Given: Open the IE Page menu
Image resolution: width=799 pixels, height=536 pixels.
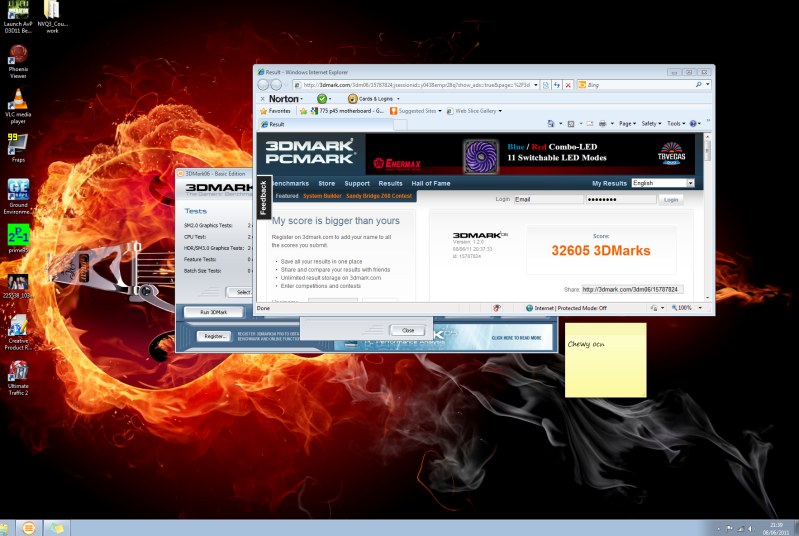Looking at the screenshot, I should coord(626,123).
